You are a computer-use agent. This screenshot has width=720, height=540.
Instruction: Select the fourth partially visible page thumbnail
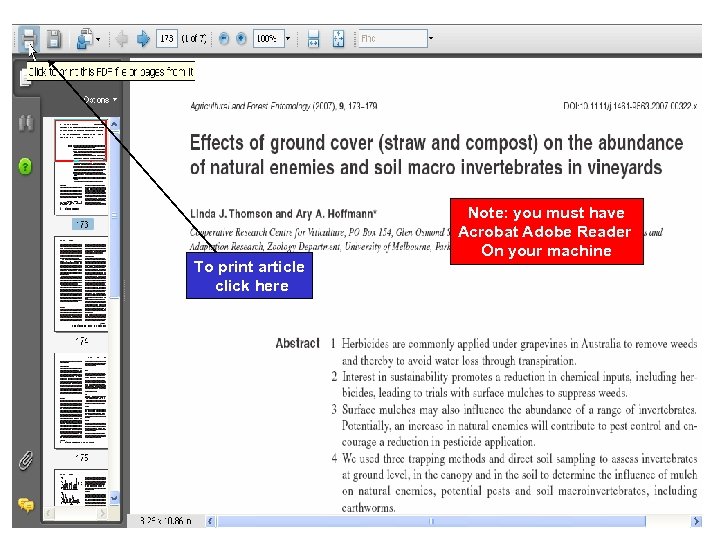pos(81,488)
